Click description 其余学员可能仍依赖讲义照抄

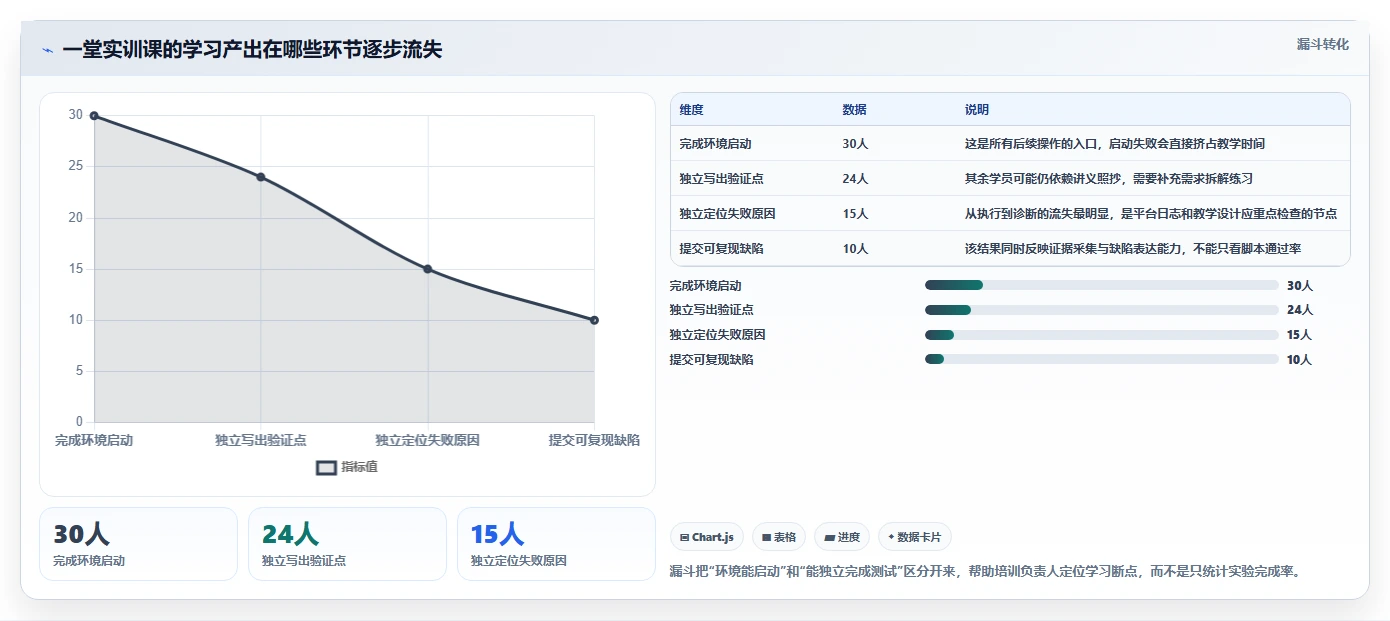pos(1108,179)
